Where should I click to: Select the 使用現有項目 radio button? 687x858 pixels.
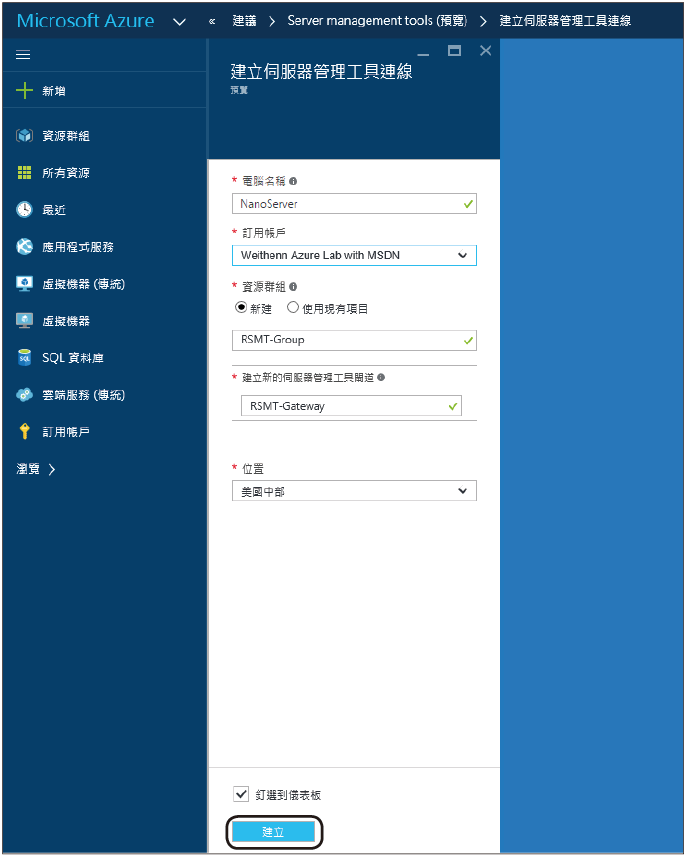tap(293, 308)
